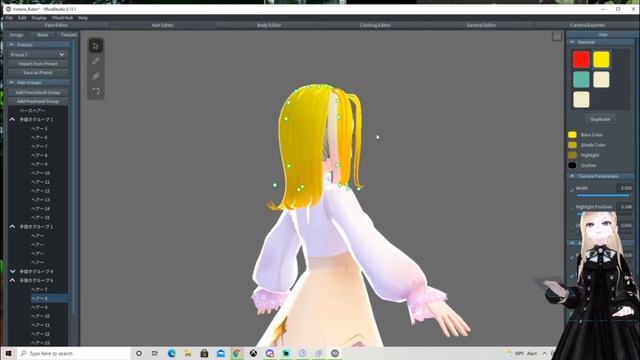Collapse the Material section

tap(572, 42)
